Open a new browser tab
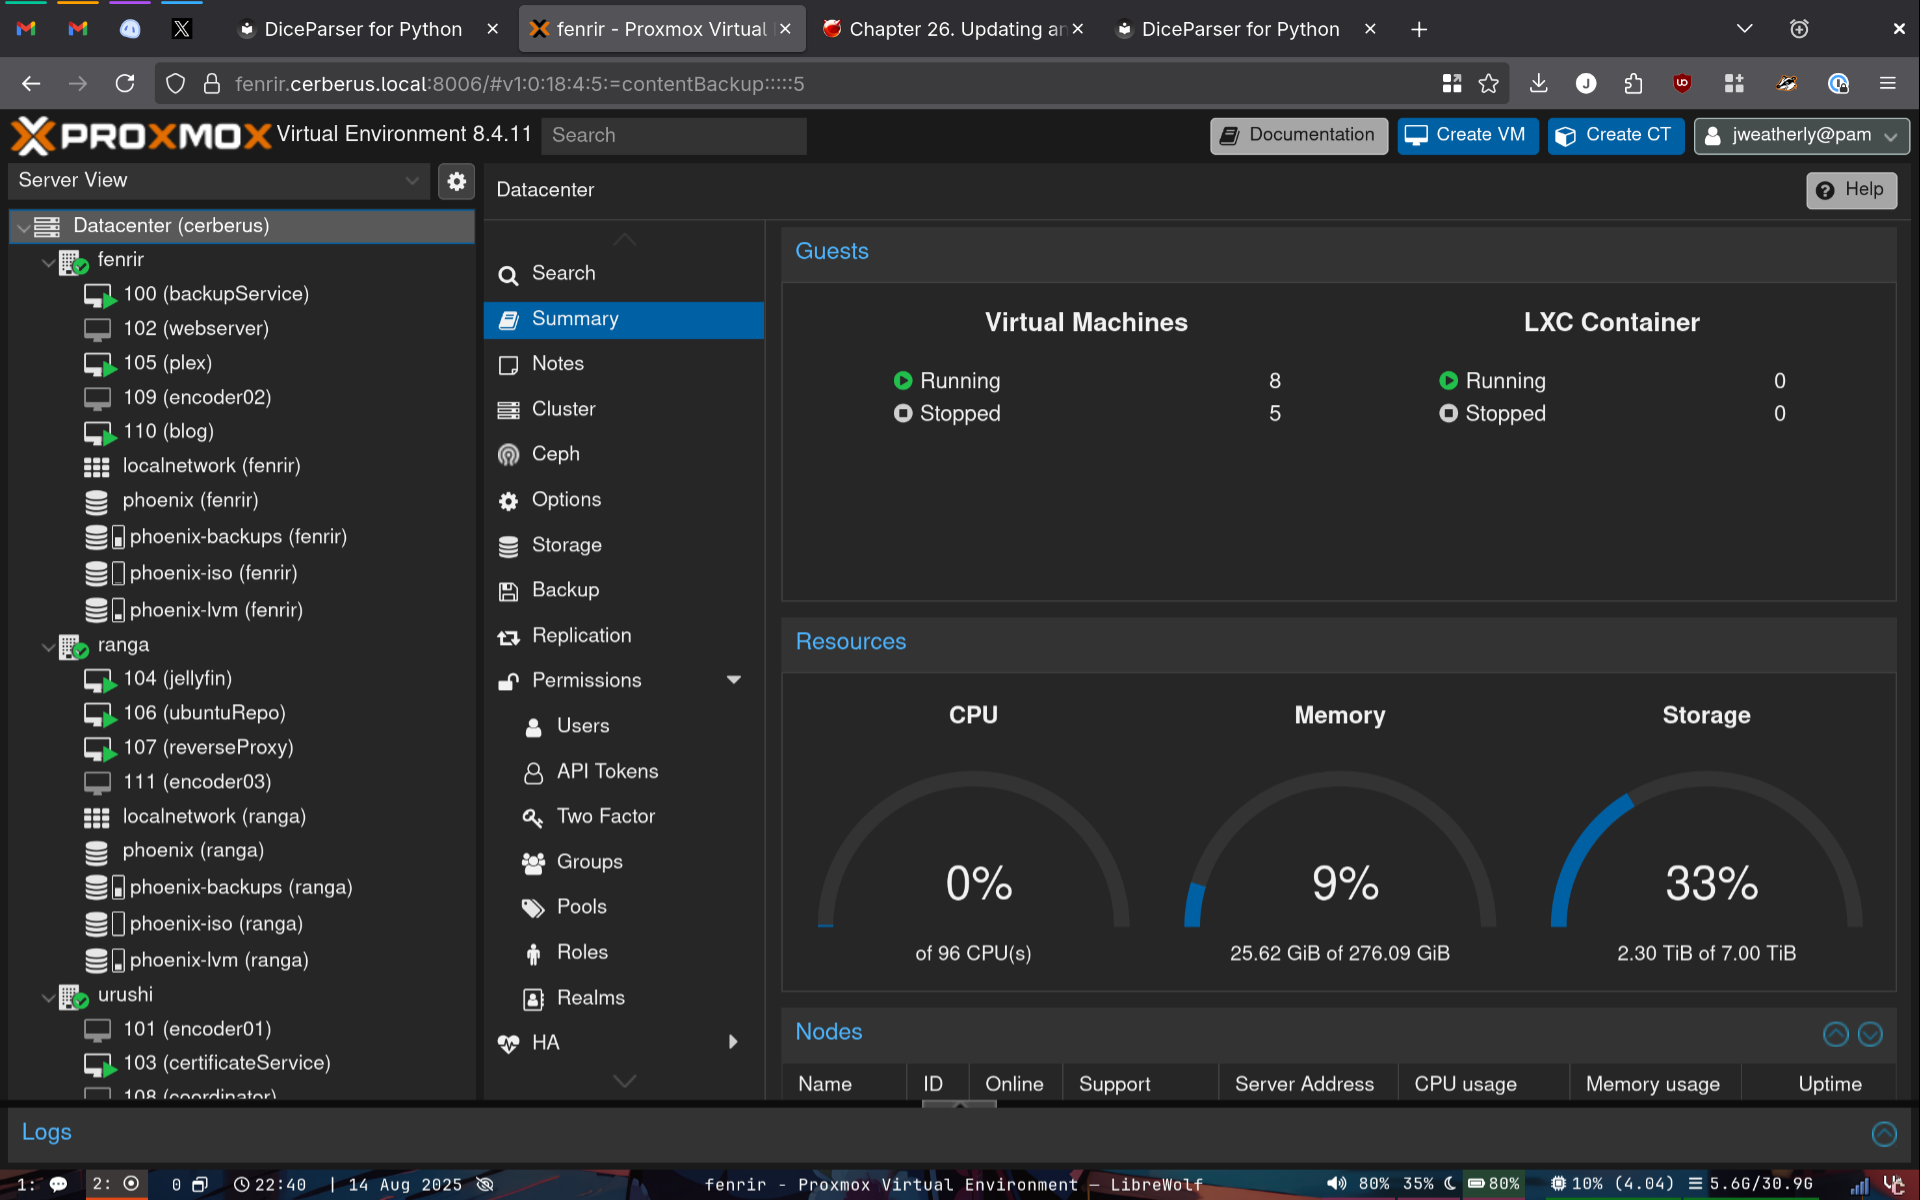 click(x=1418, y=29)
